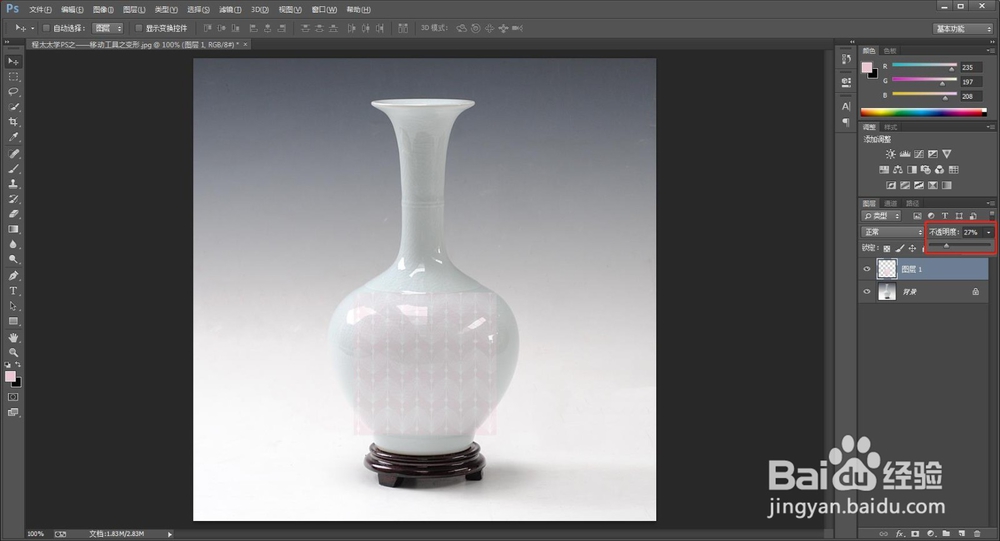
Task: Open the Character panel icon in dock
Action: [846, 106]
